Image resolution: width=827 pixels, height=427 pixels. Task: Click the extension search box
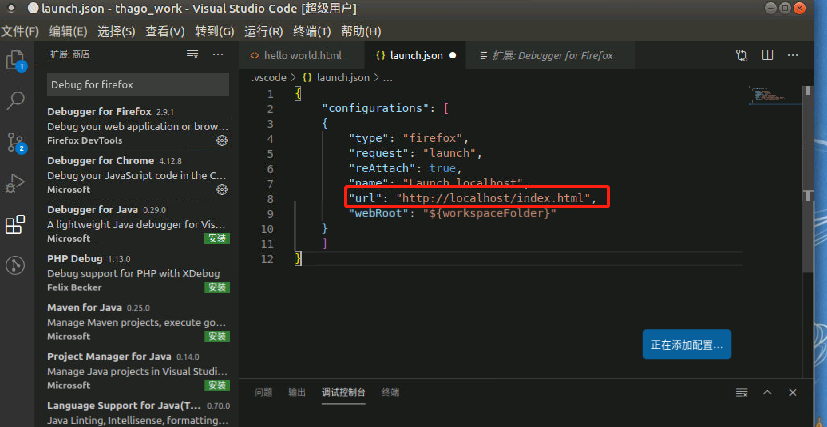(138, 84)
